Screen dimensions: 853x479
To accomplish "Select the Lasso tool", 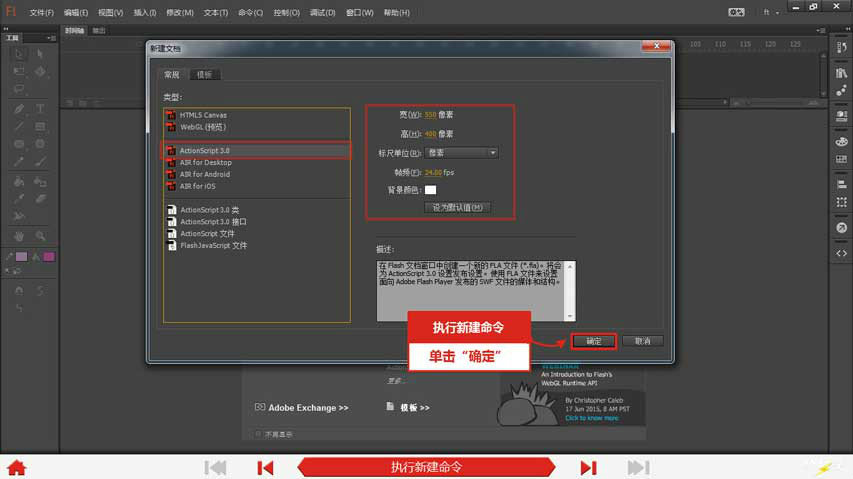I will coord(19,89).
